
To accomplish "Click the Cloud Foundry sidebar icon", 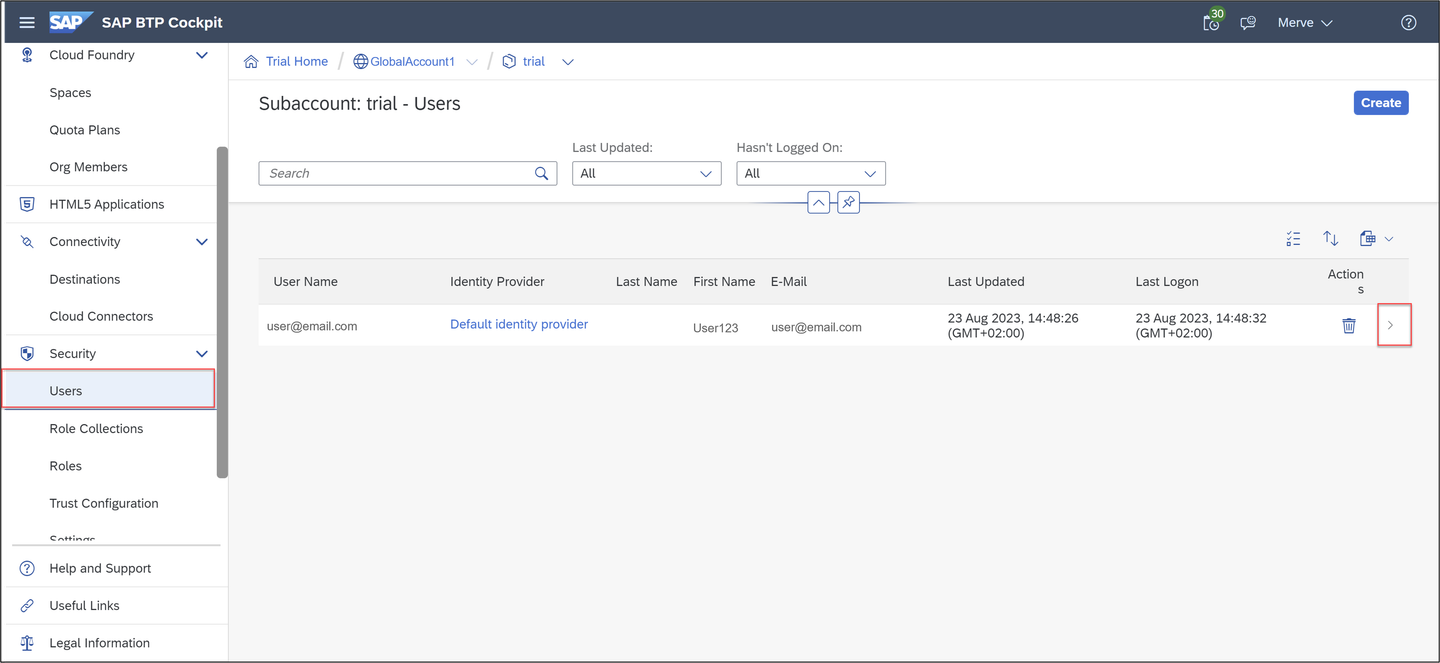I will coord(27,55).
